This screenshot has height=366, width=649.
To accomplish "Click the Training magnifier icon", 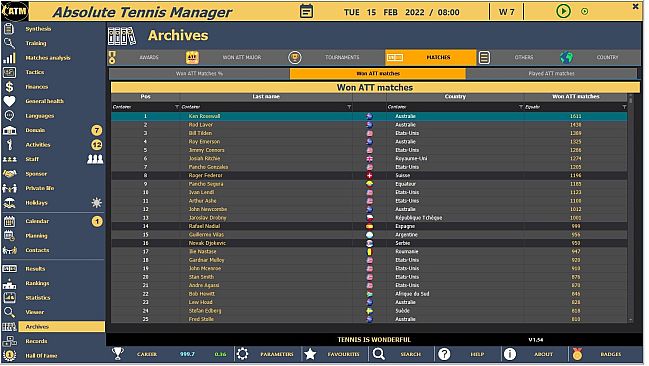I will pos(9,43).
